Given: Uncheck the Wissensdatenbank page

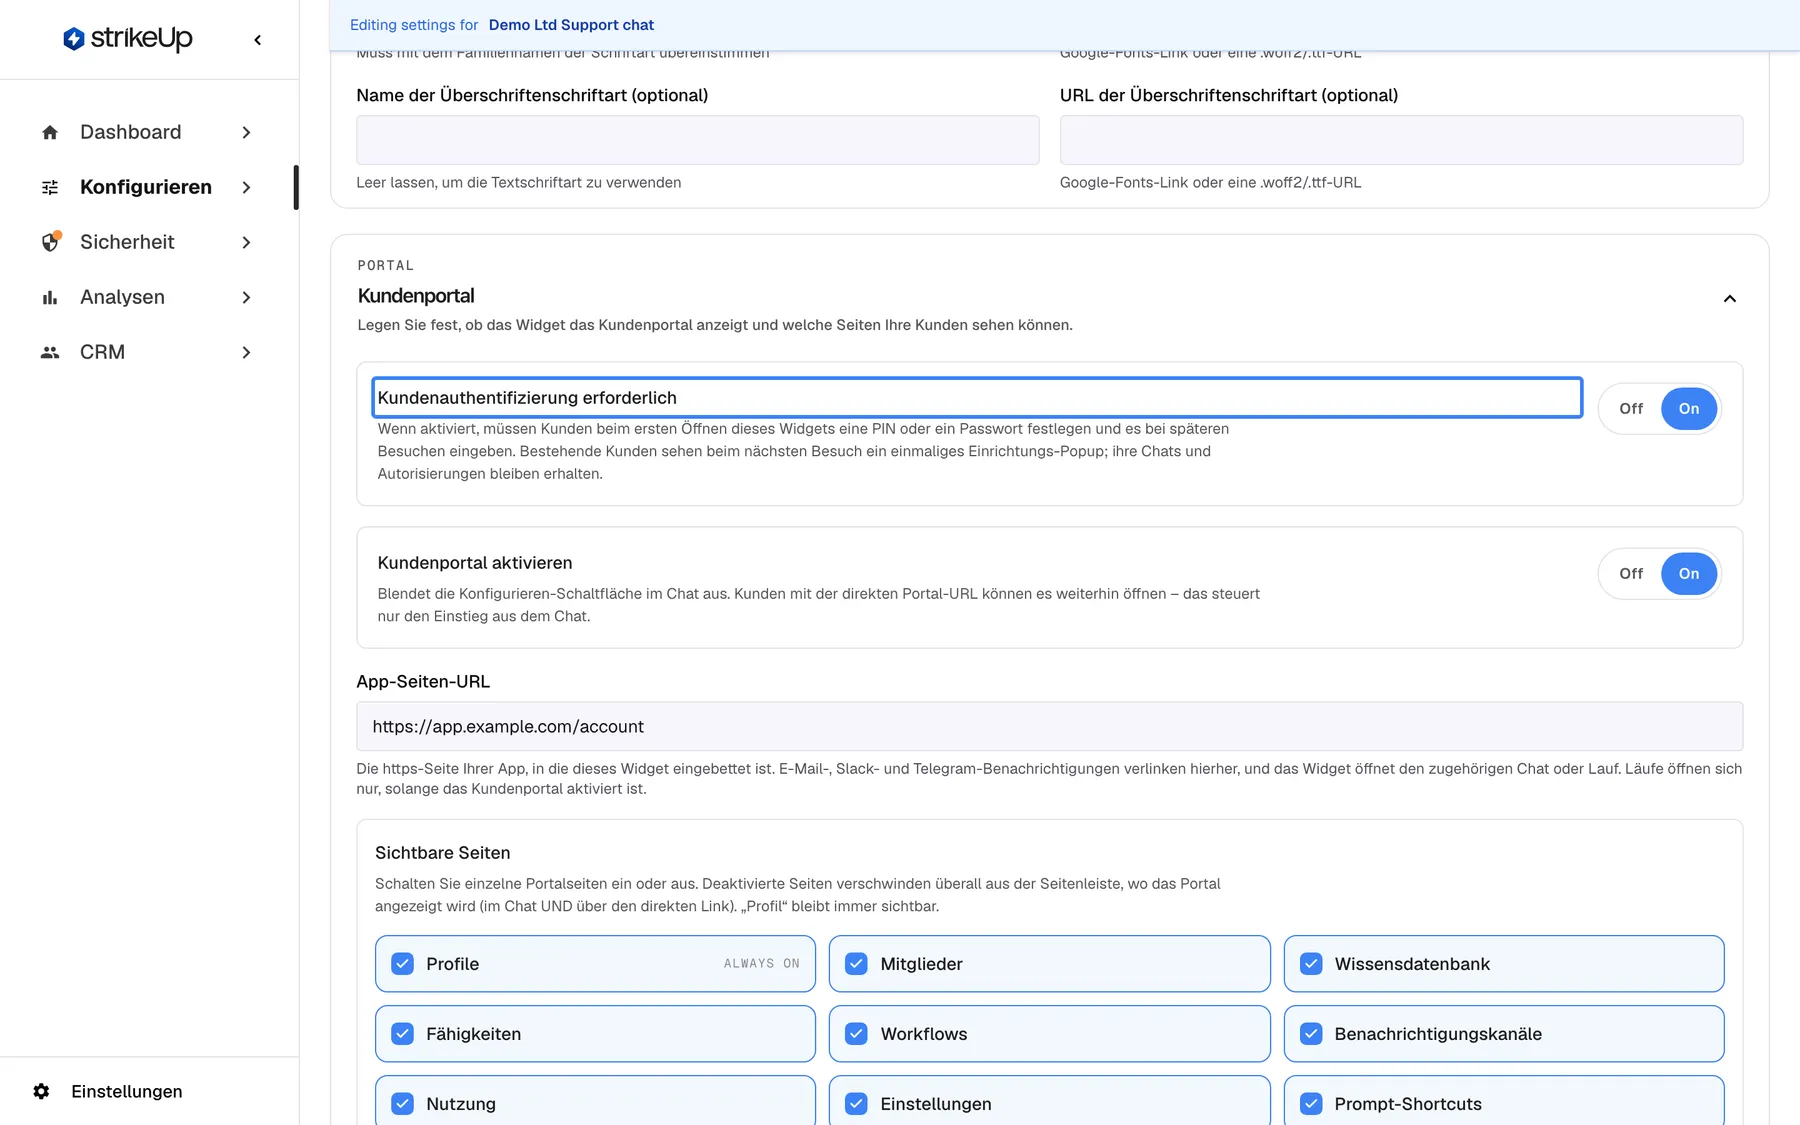Looking at the screenshot, I should tap(1311, 964).
